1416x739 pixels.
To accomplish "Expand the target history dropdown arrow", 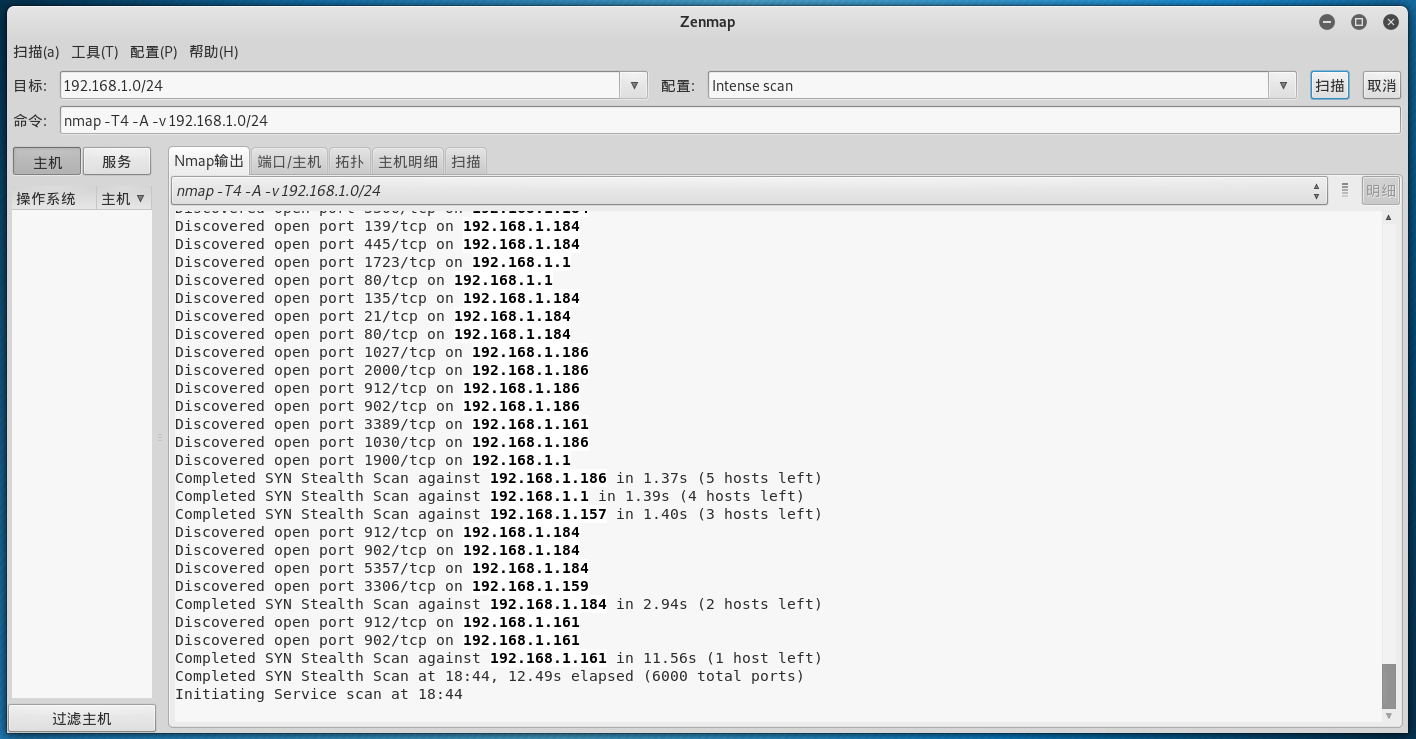I will (634, 86).
